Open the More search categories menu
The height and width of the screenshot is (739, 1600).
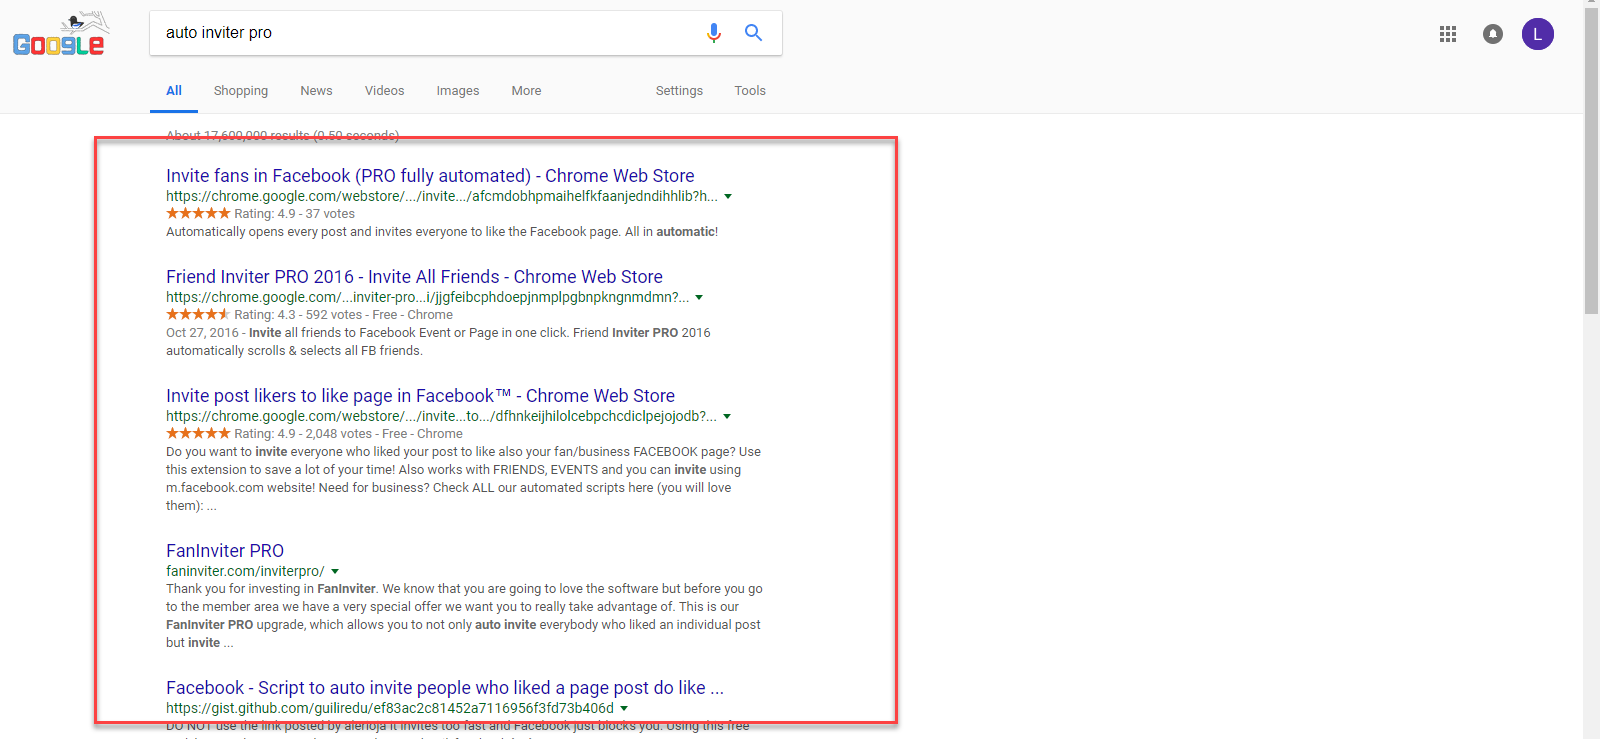click(526, 91)
